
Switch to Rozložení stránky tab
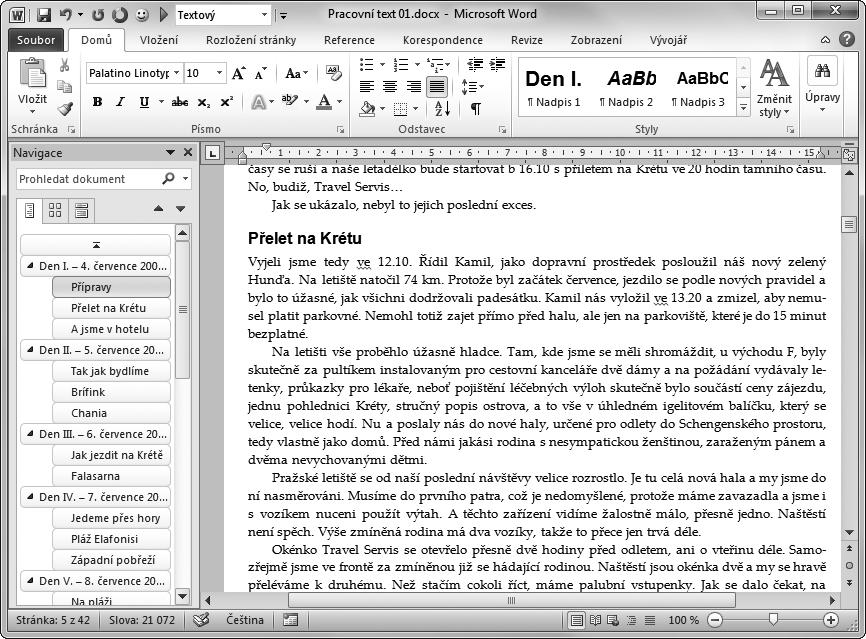(x=251, y=40)
